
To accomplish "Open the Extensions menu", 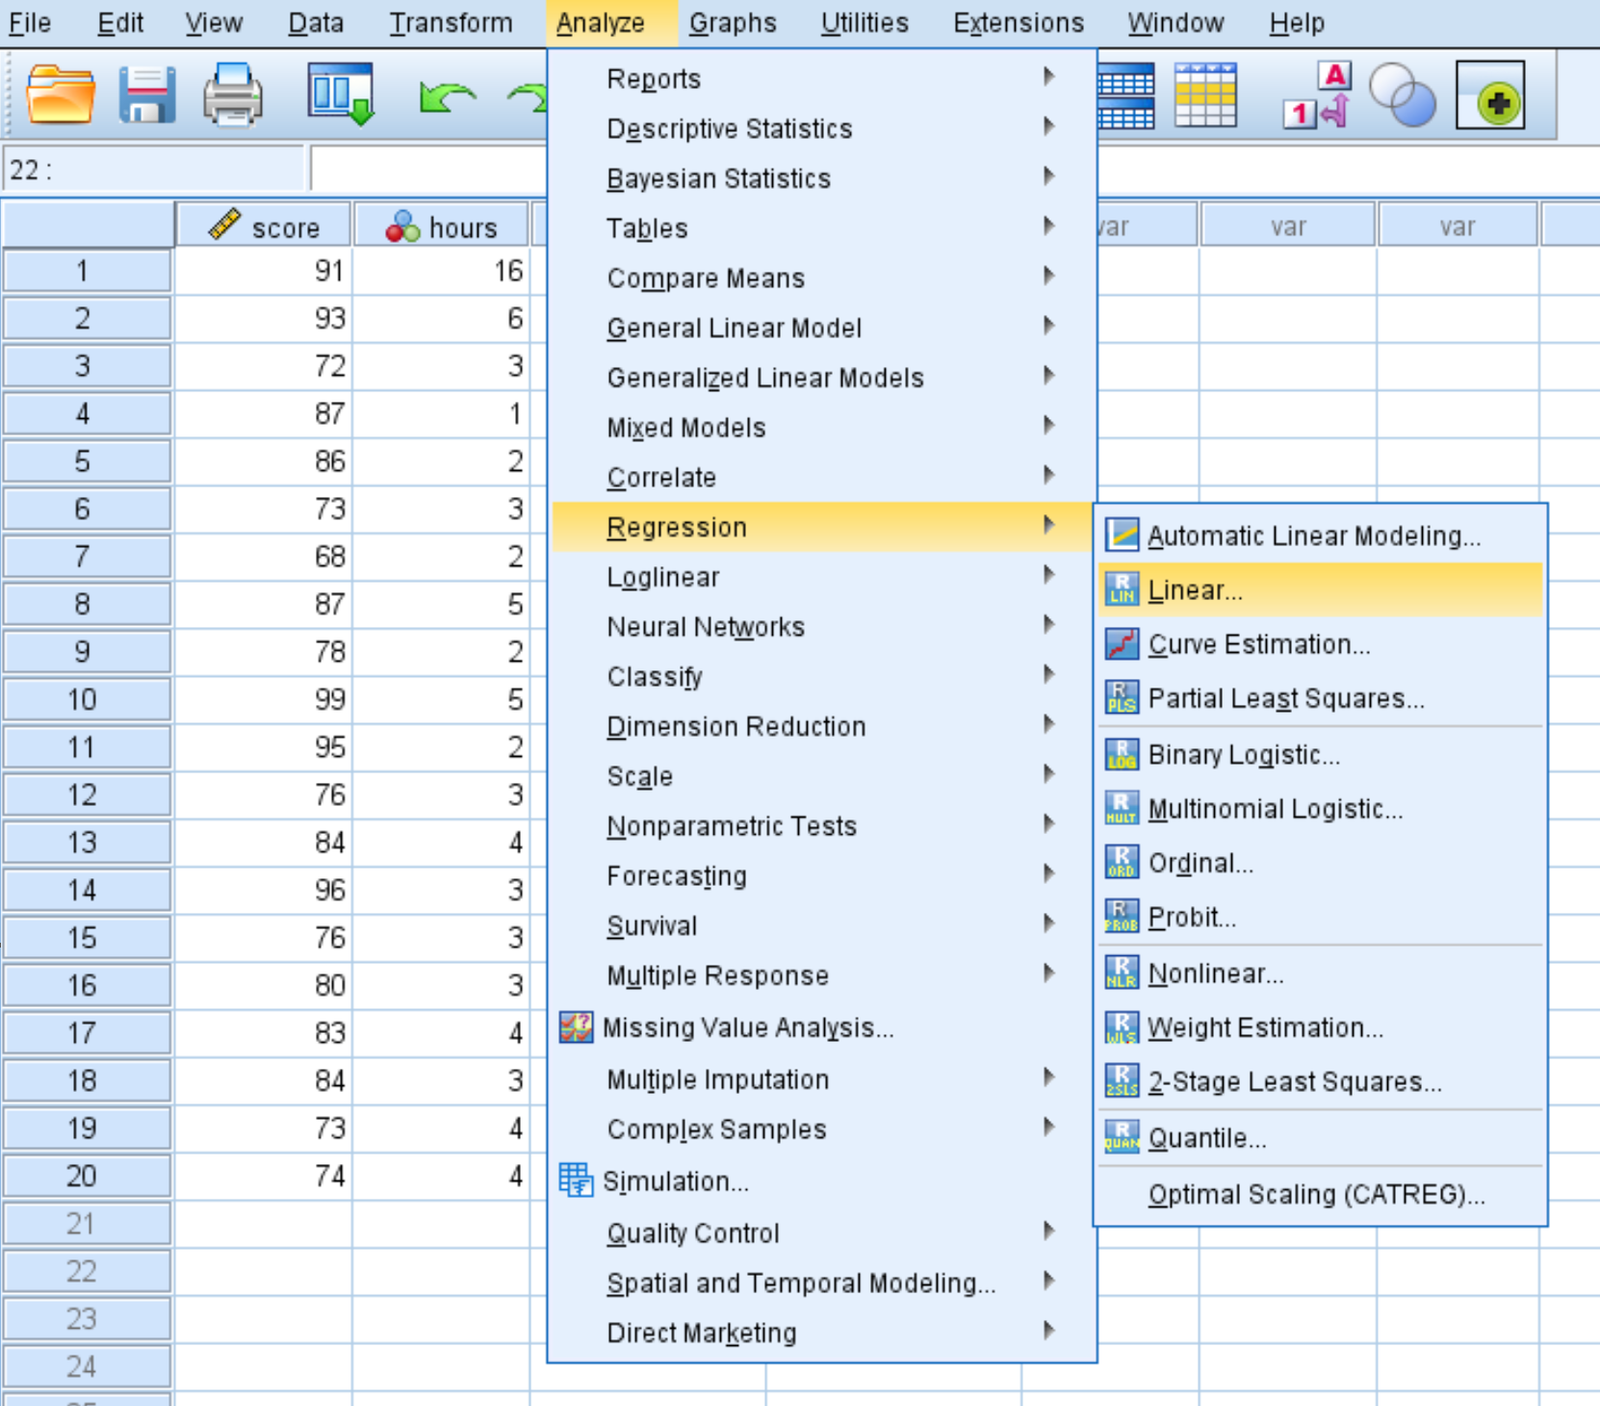I will click(1018, 22).
